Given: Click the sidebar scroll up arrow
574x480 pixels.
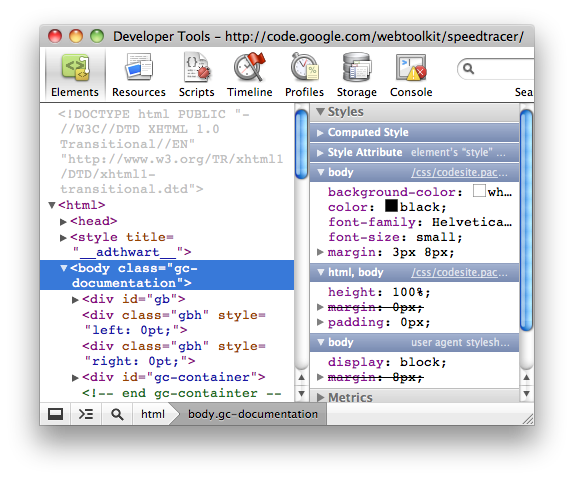Looking at the screenshot, I should (x=527, y=377).
